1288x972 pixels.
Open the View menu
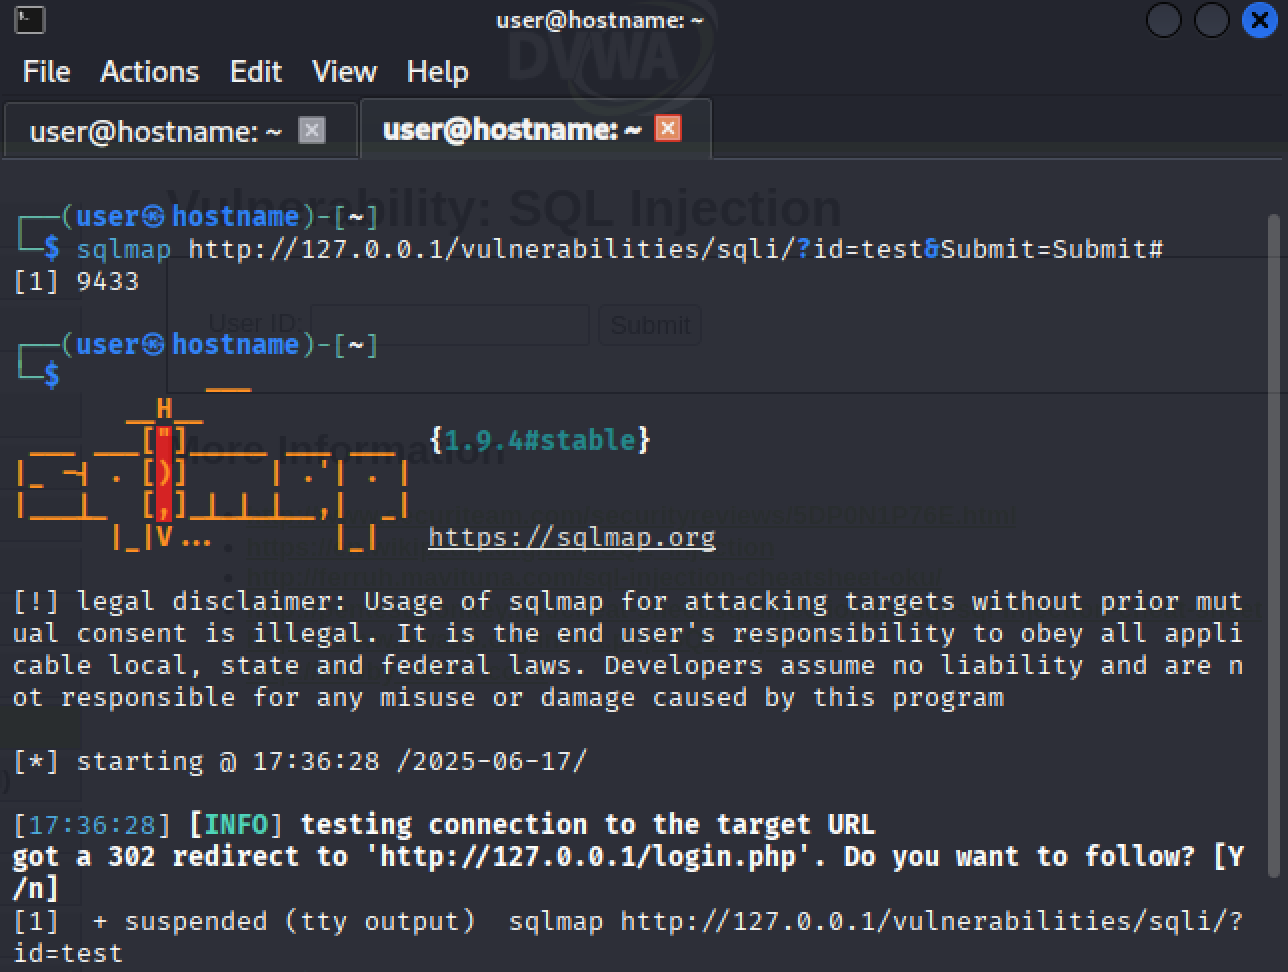tap(344, 72)
